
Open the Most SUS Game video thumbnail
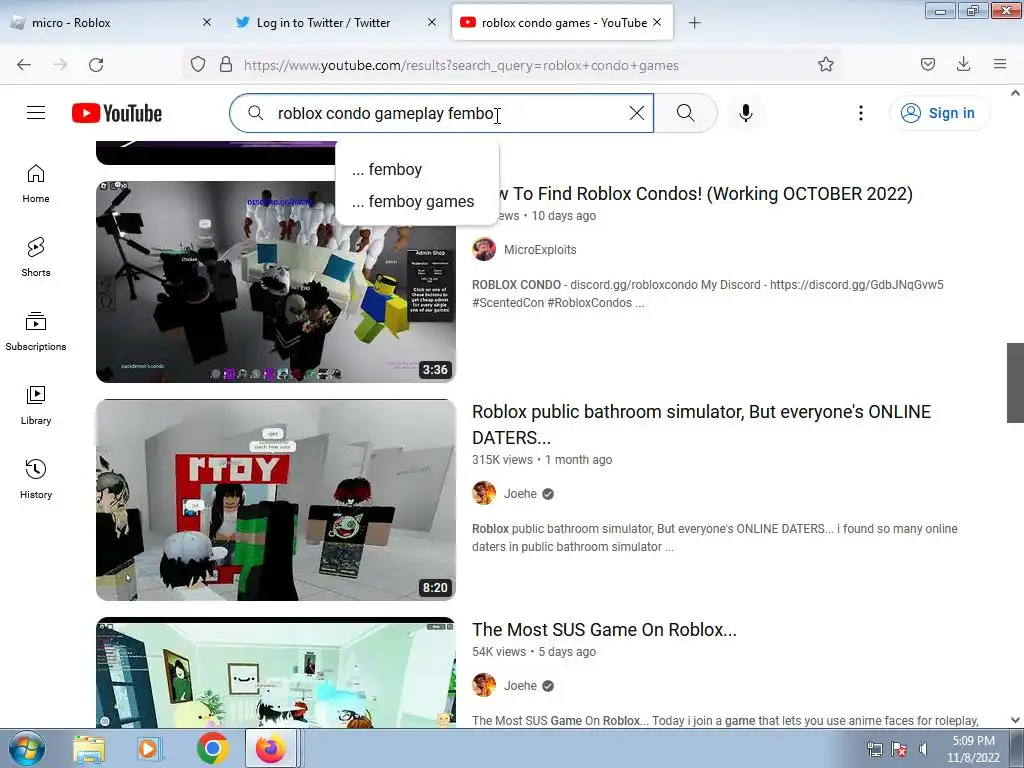276,672
